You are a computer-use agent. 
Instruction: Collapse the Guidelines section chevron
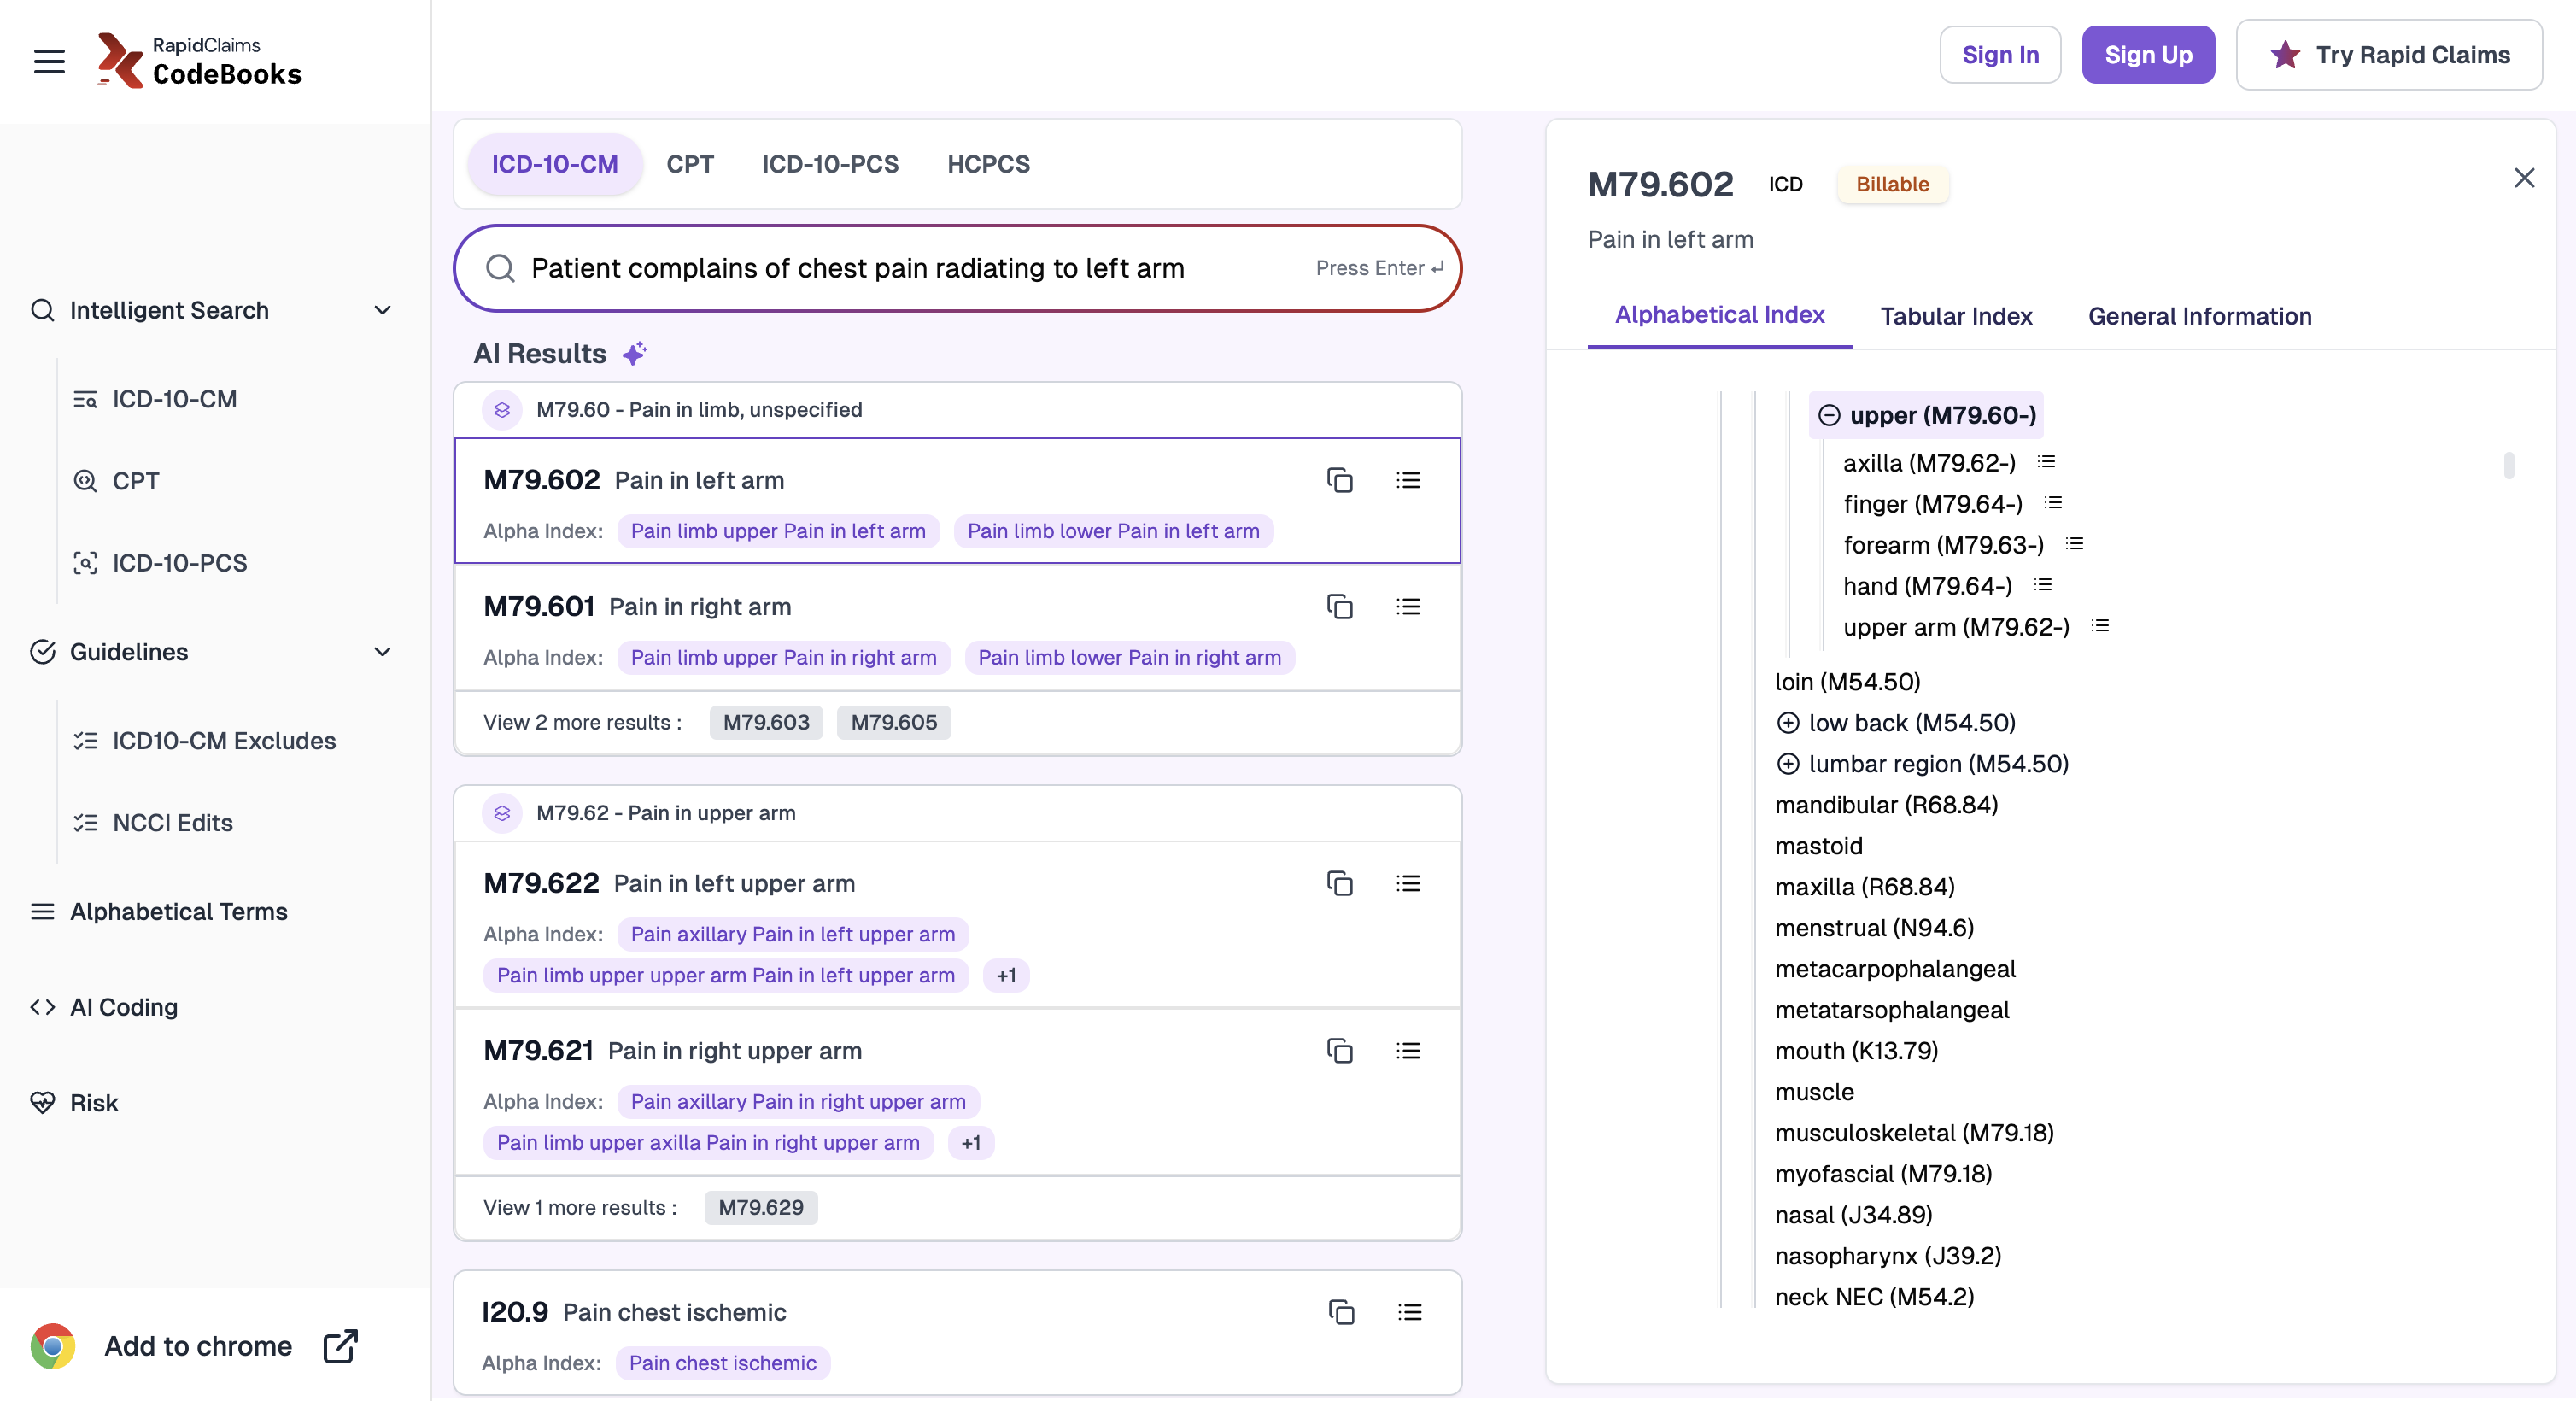click(x=382, y=652)
